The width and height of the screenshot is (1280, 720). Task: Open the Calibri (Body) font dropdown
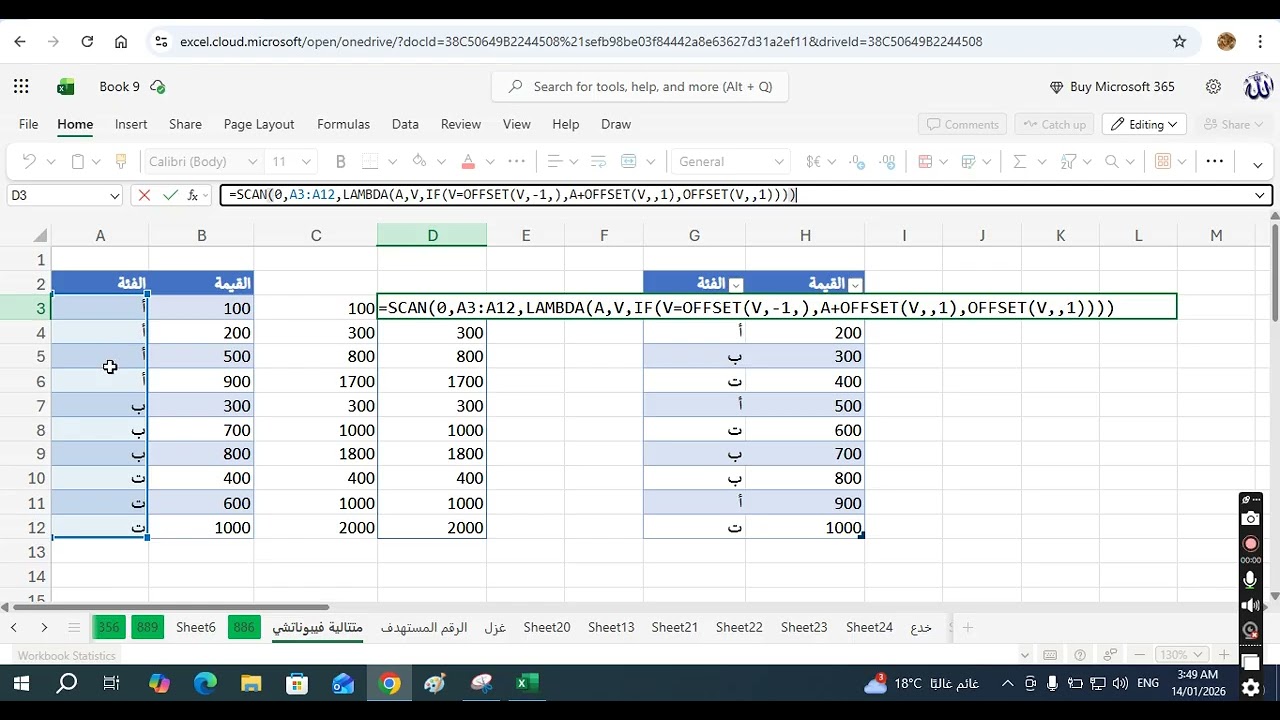[x=252, y=161]
